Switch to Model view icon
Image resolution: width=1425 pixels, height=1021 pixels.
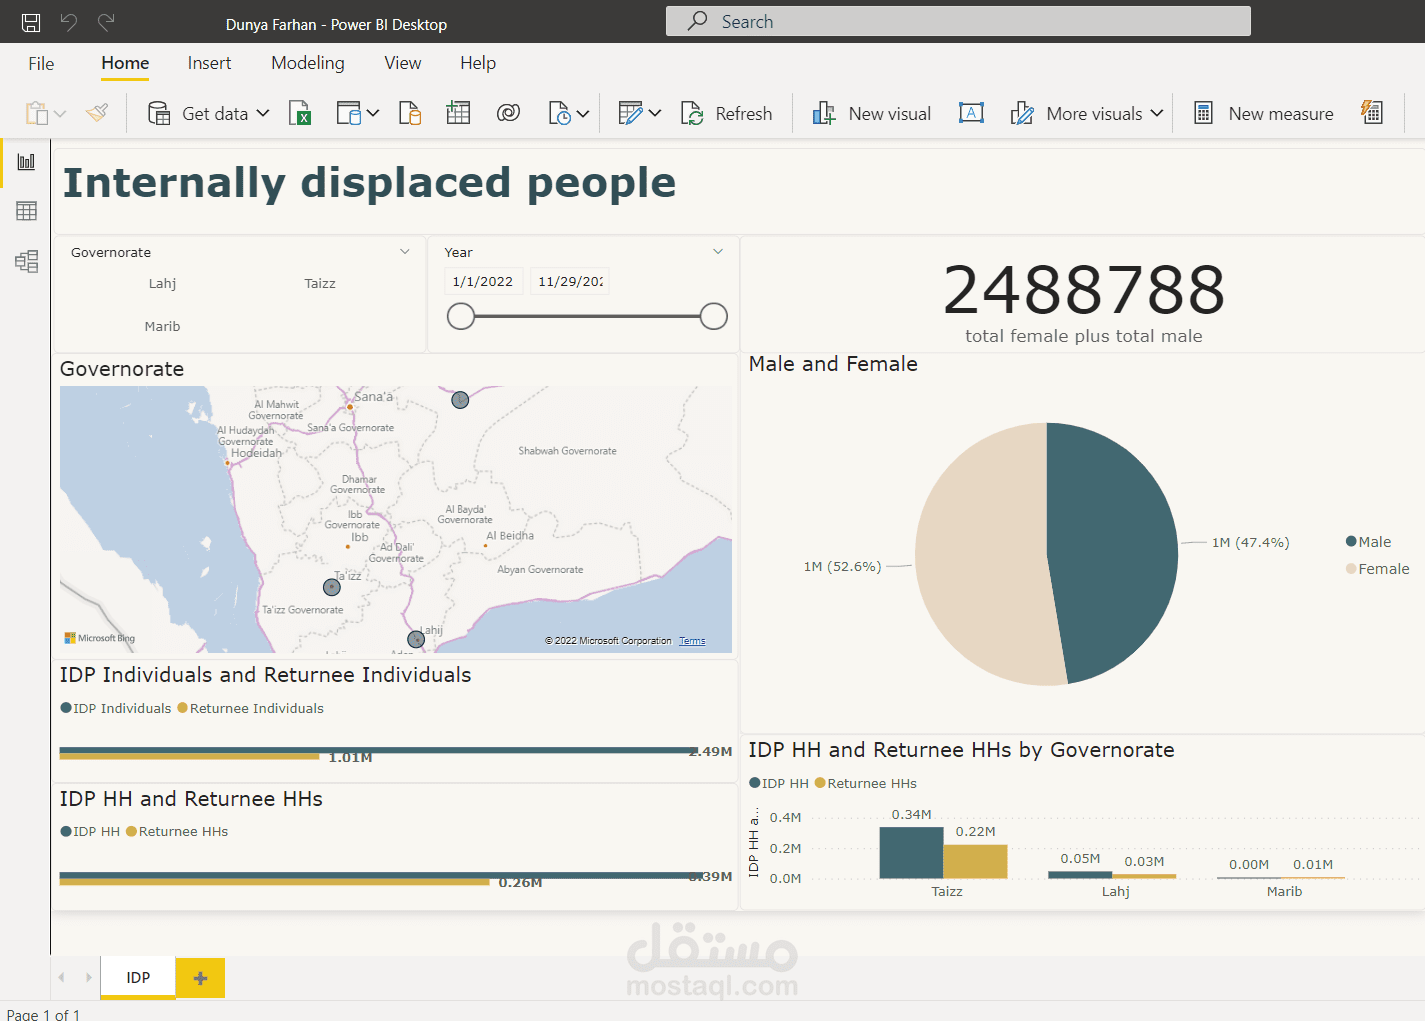tap(26, 261)
